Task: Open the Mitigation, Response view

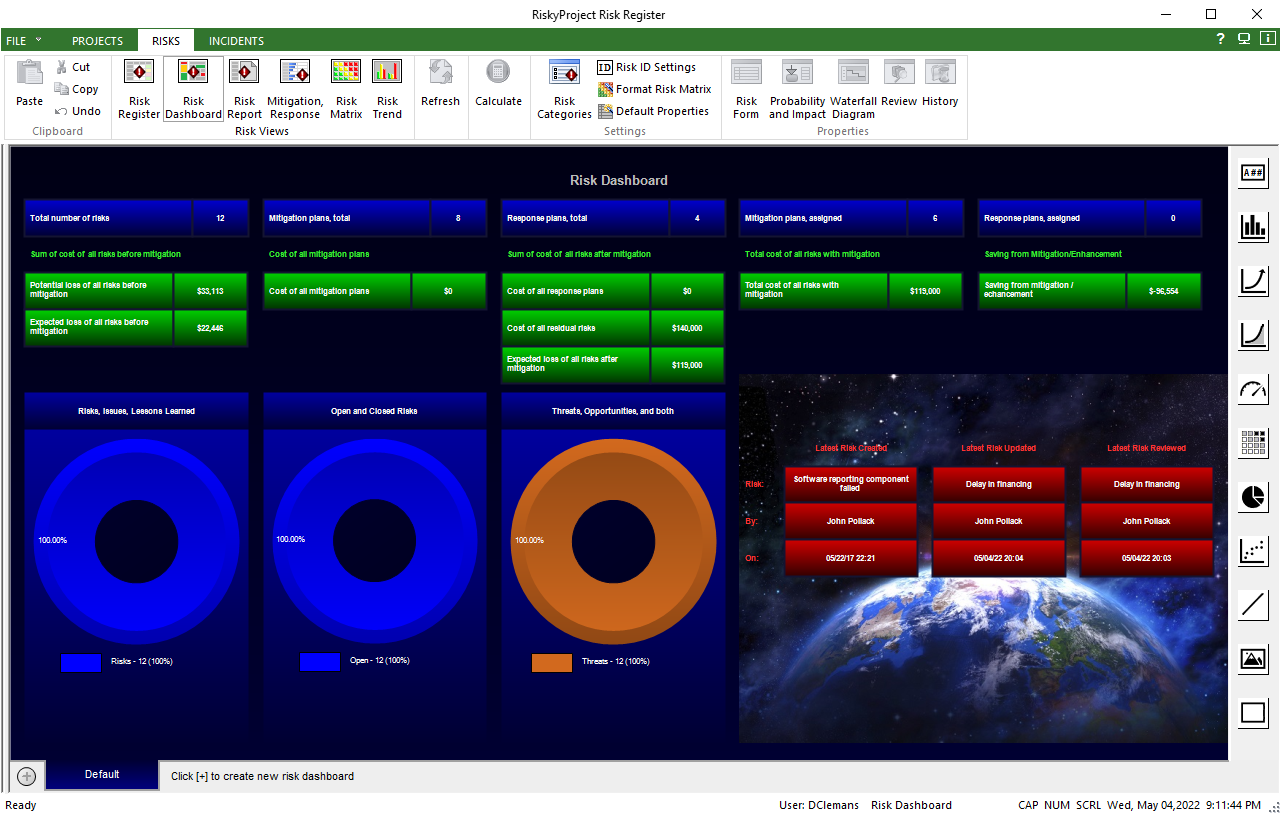Action: click(294, 88)
